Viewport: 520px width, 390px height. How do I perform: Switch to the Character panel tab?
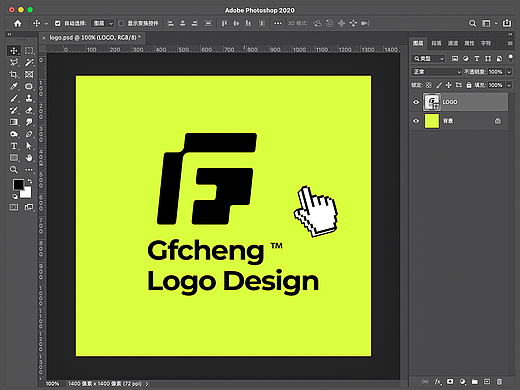coord(486,43)
